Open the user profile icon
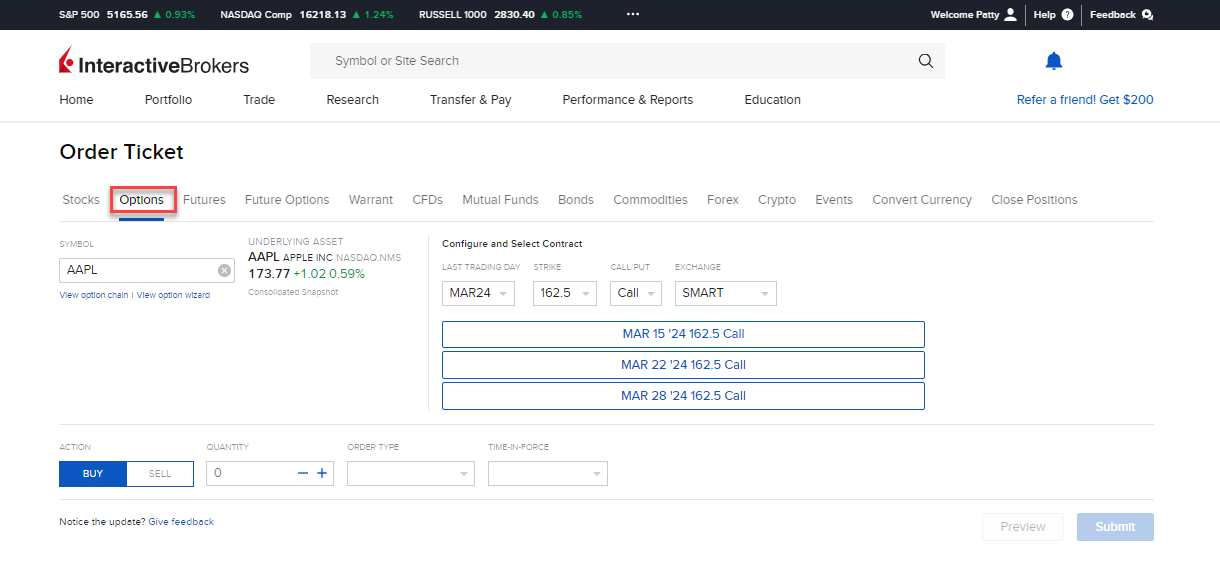 [1010, 15]
